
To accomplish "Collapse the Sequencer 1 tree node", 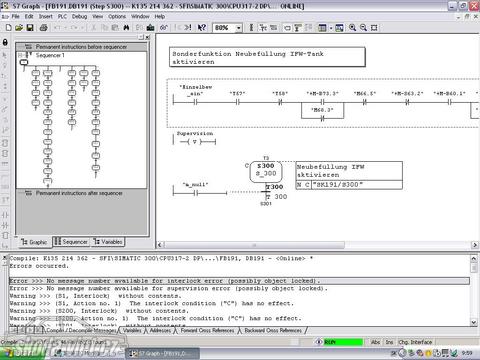I will click(x=20, y=55).
